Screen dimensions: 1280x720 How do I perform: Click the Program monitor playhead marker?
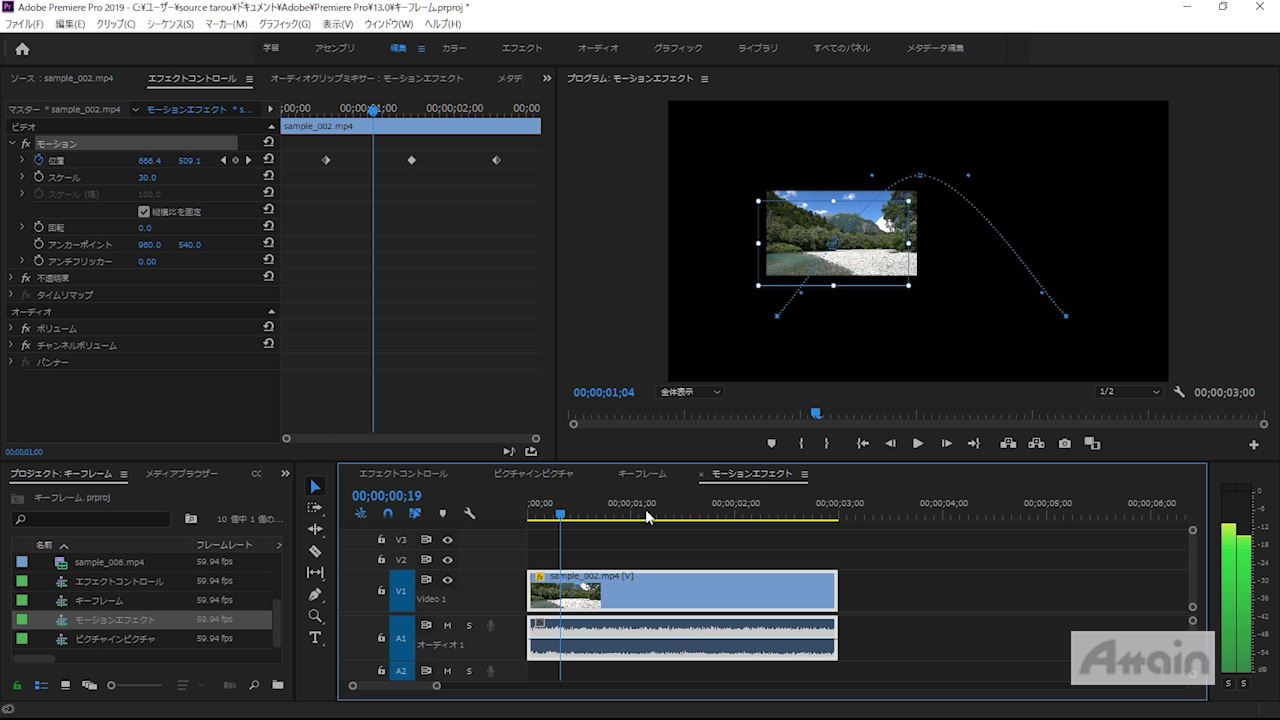pyautogui.click(x=816, y=413)
